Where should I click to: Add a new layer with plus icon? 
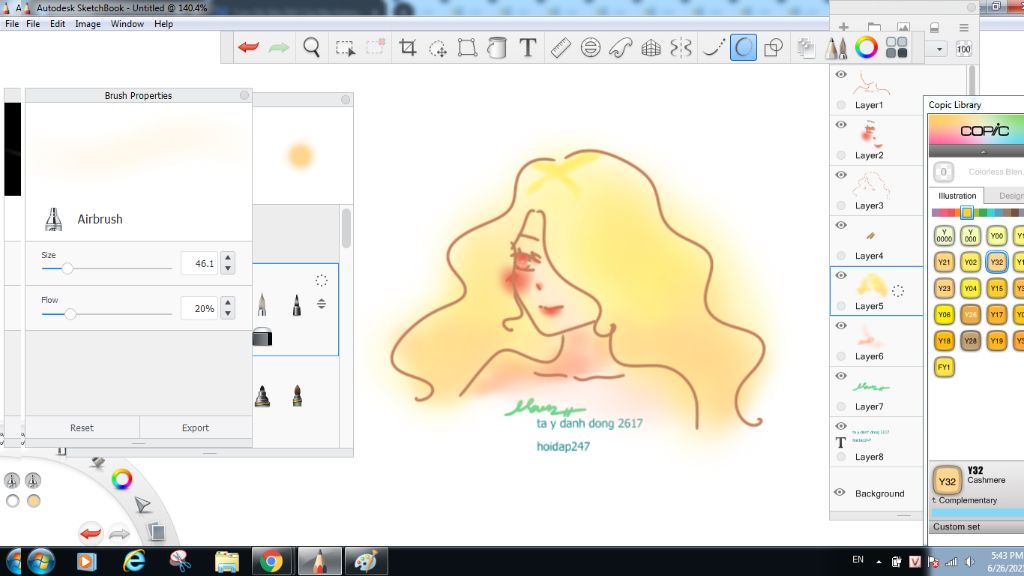(844, 27)
